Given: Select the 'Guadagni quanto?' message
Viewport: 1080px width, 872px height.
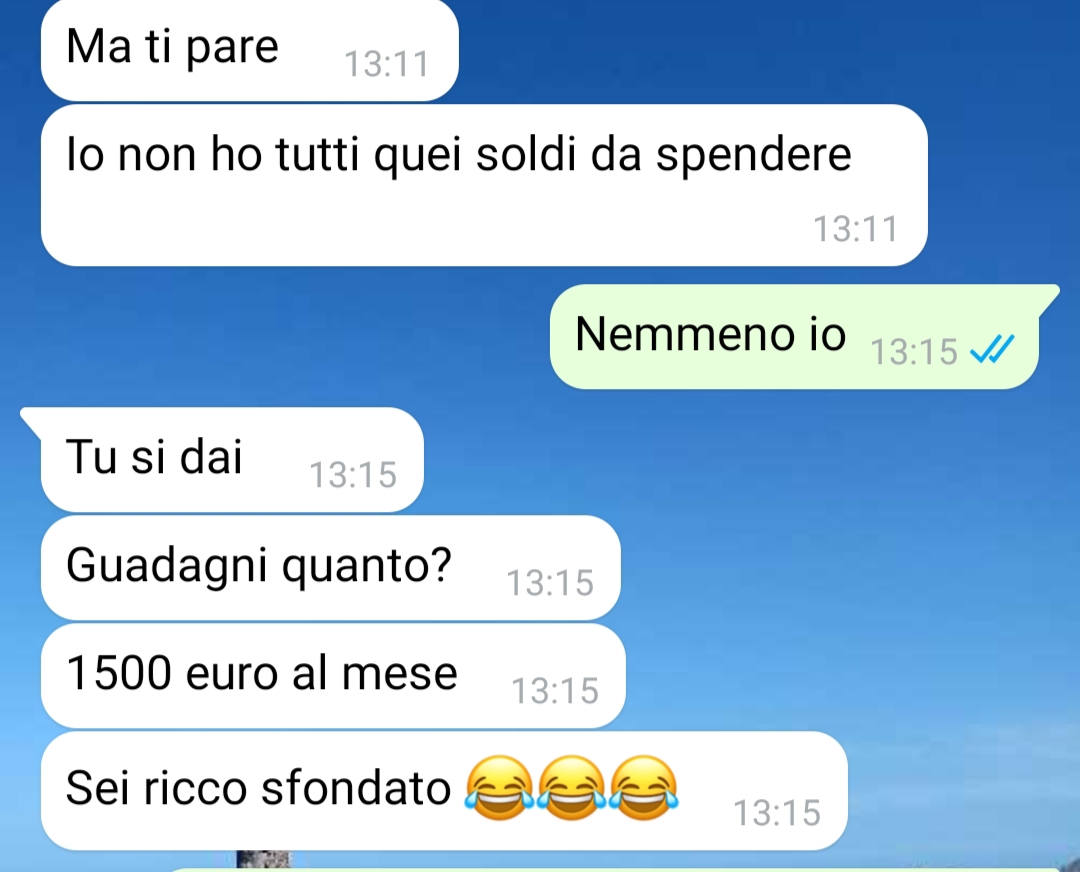Looking at the screenshot, I should point(331,568).
